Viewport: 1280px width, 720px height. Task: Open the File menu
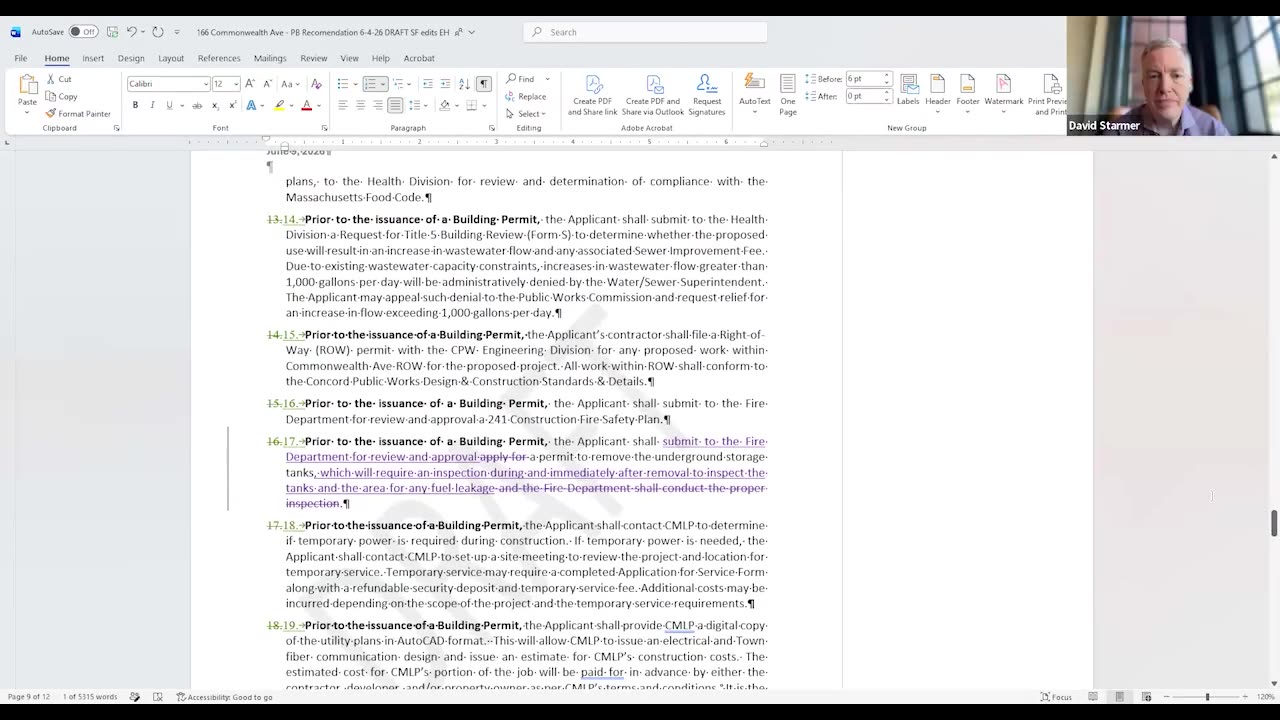(20, 58)
